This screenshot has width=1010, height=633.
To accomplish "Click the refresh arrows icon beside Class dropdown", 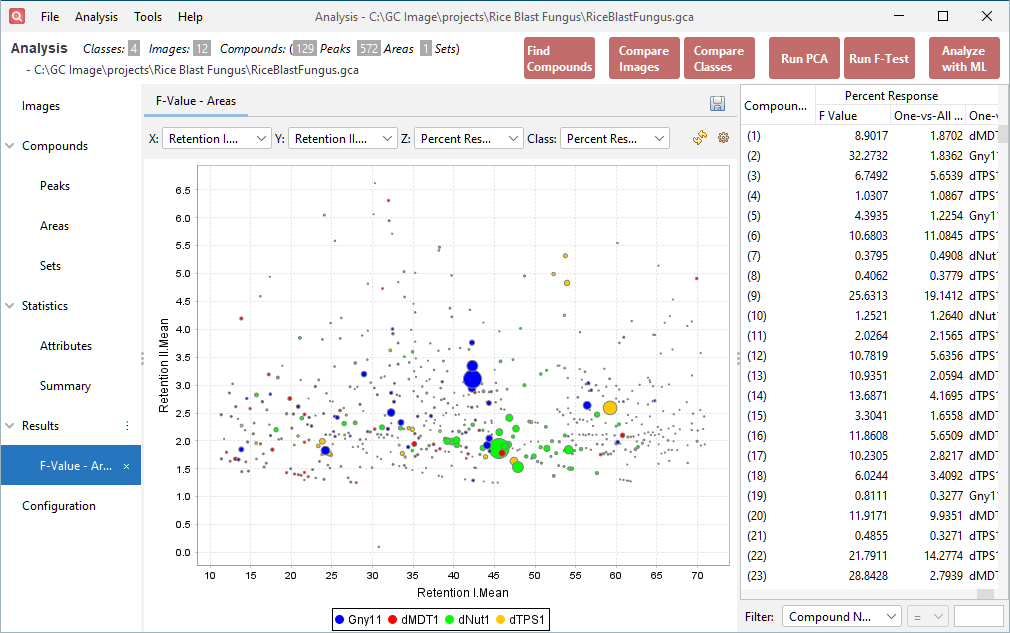I will click(700, 138).
